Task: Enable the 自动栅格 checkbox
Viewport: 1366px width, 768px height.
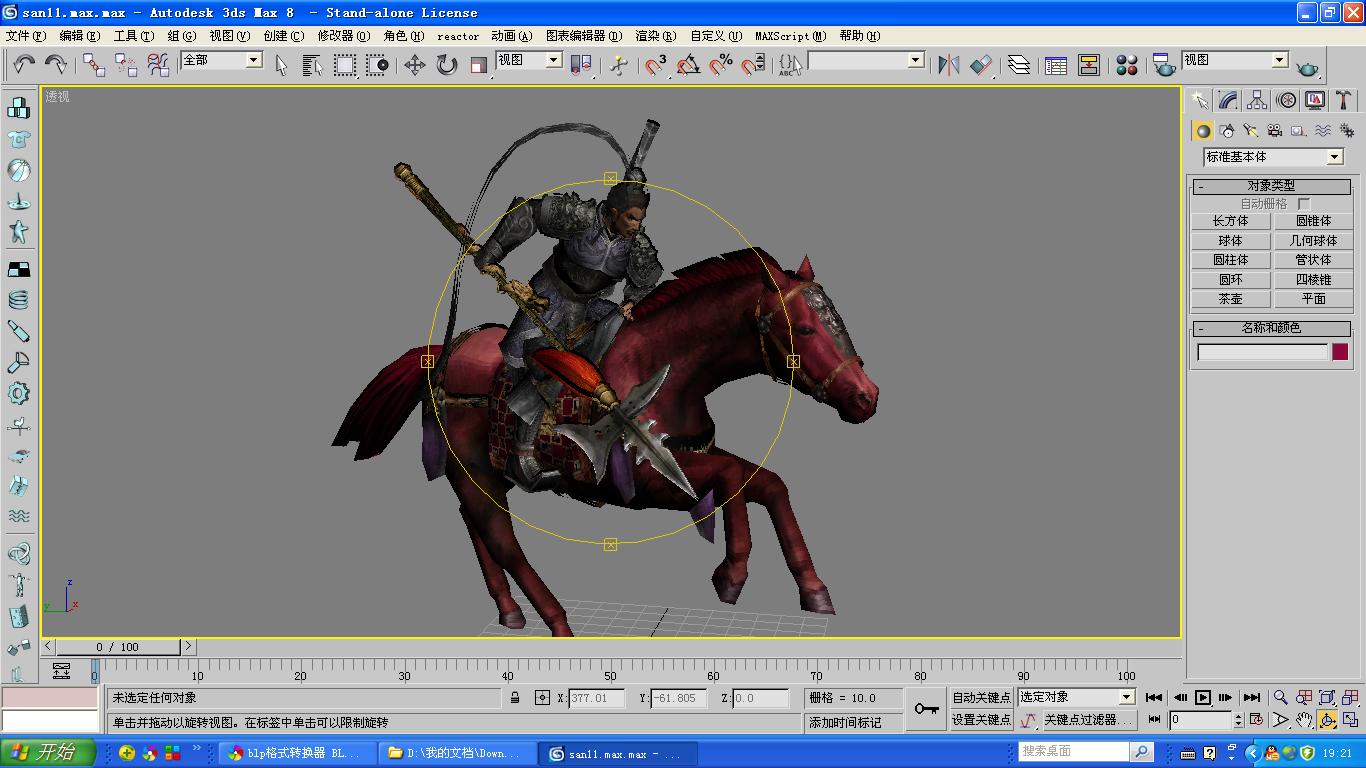Action: [x=1303, y=204]
